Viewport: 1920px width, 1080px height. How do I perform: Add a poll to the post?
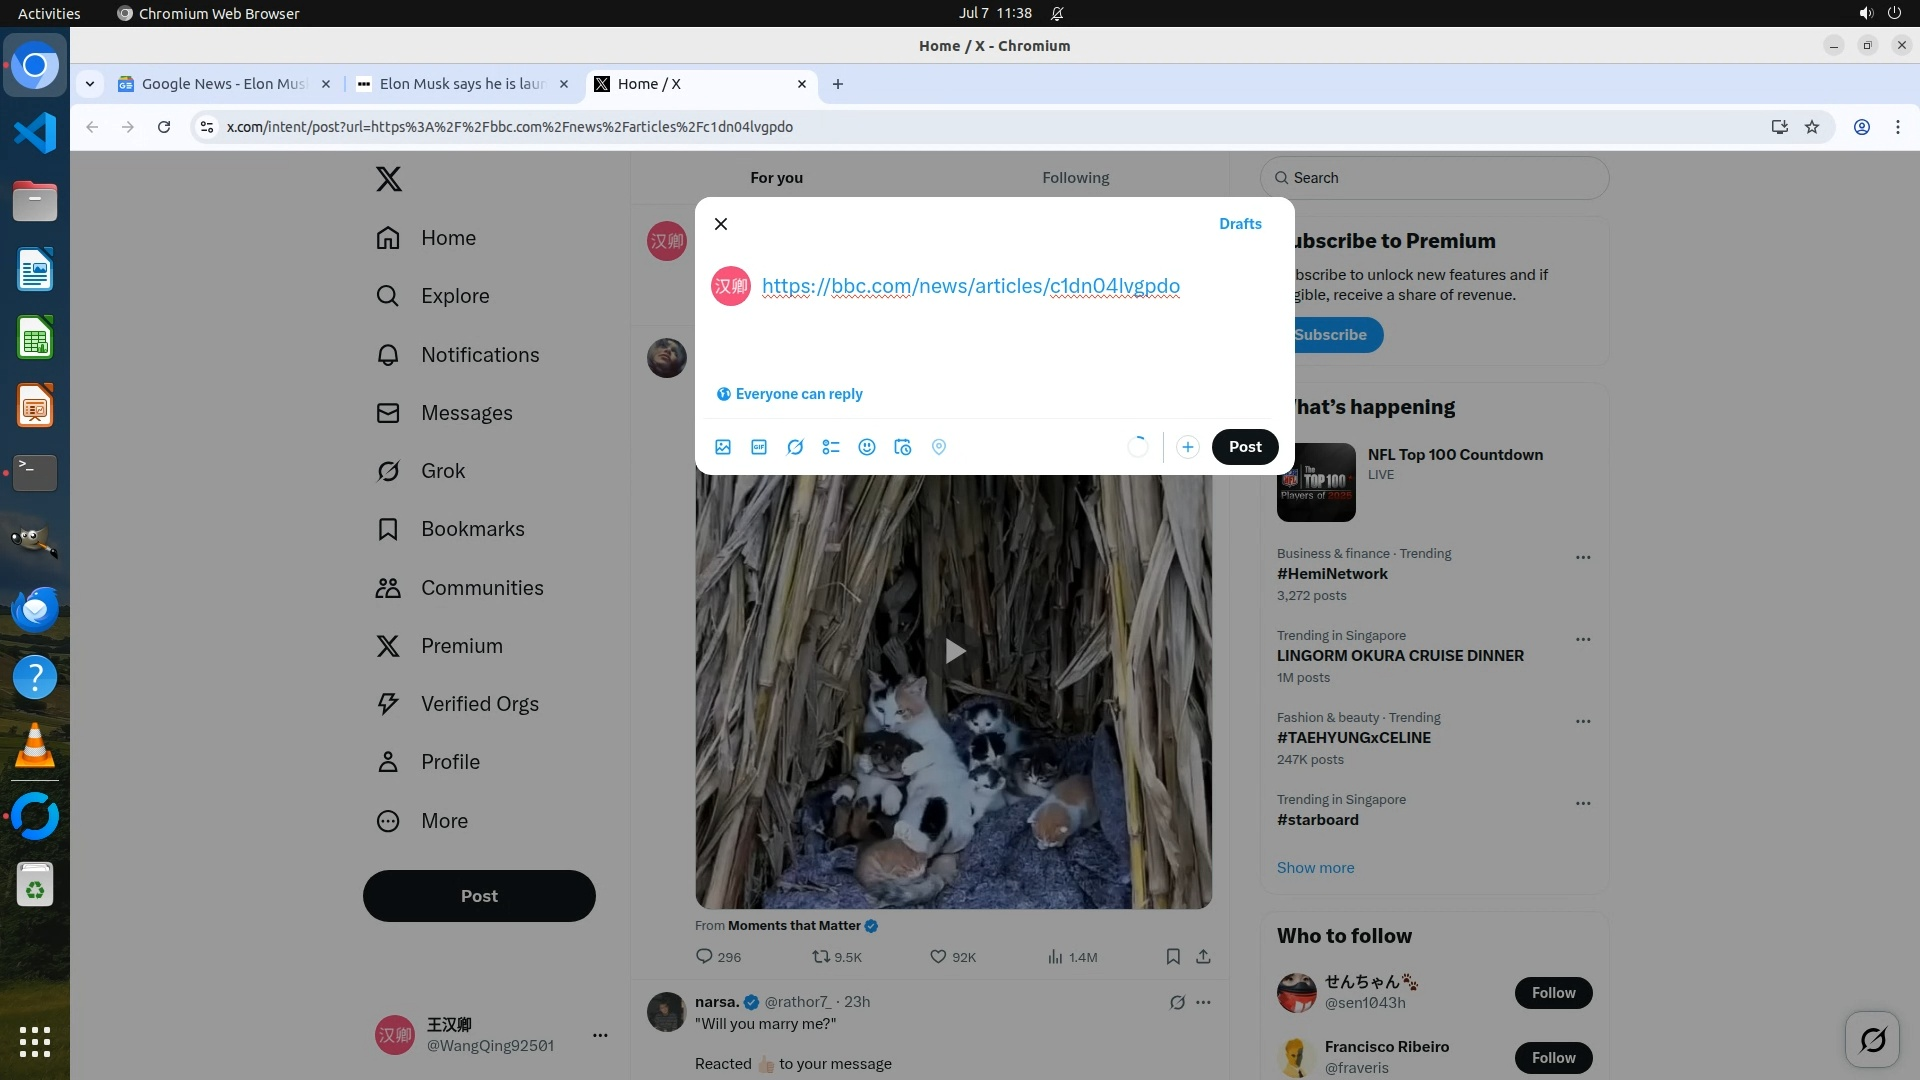tap(831, 447)
